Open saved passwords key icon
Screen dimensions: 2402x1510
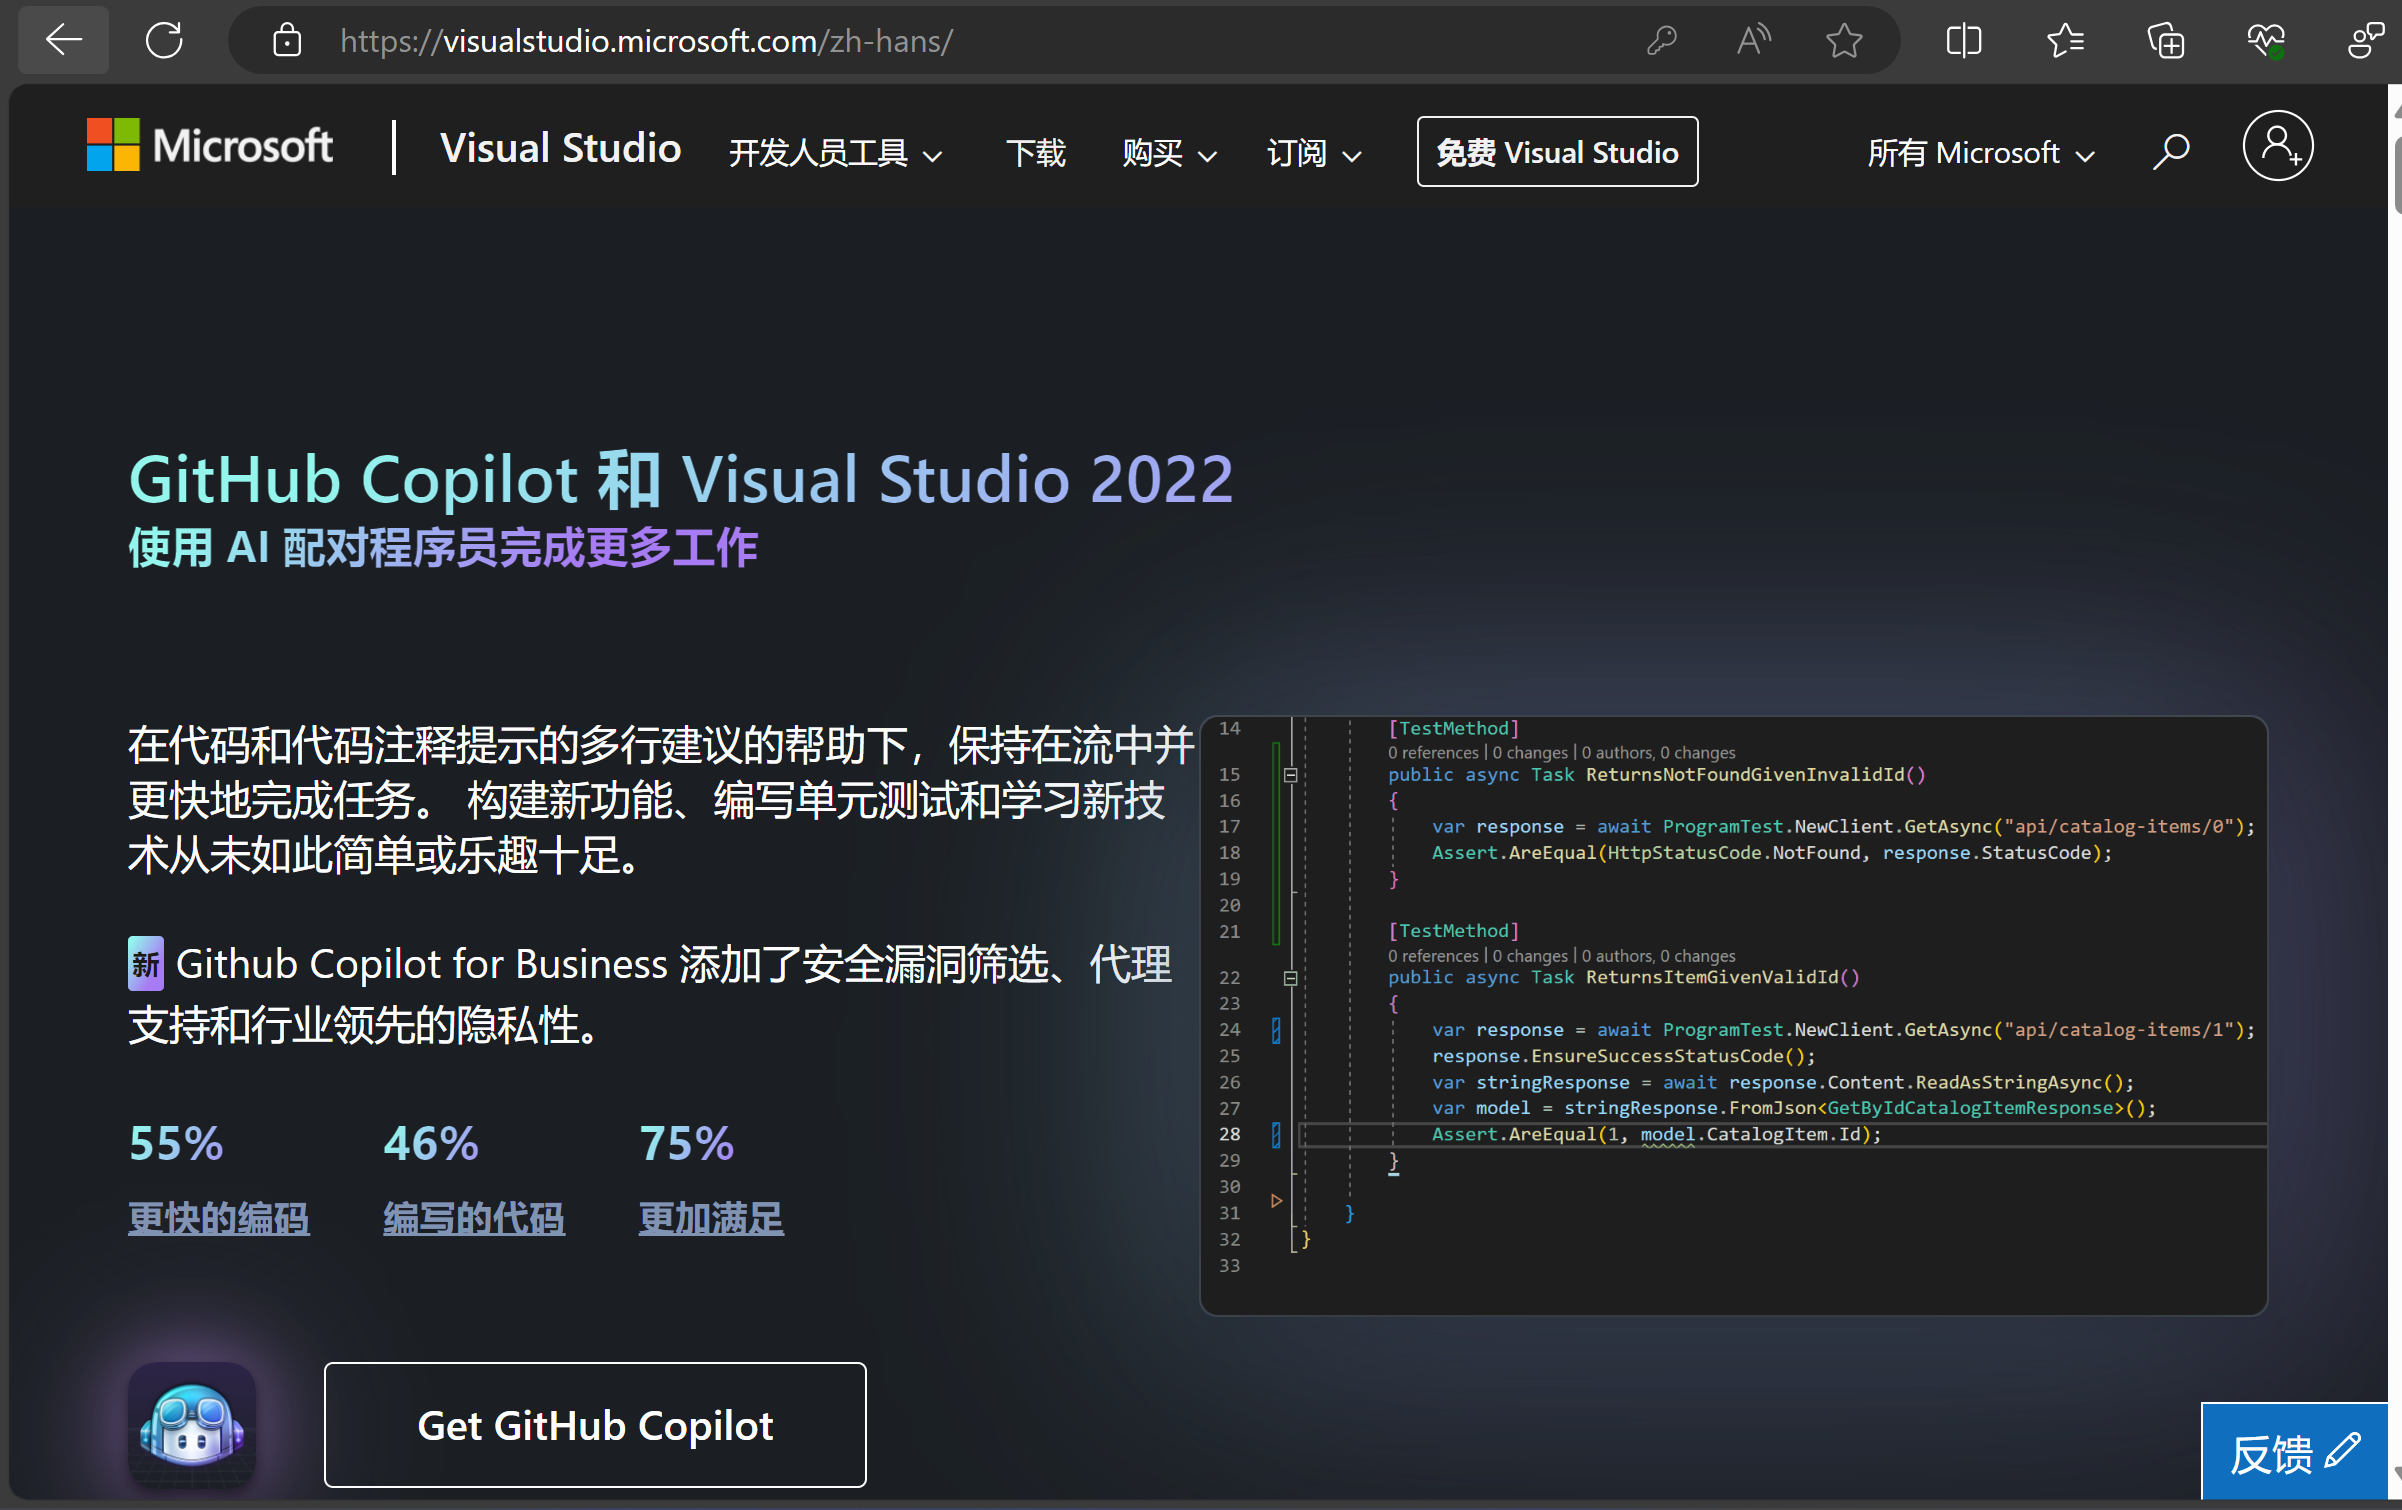coord(1661,40)
